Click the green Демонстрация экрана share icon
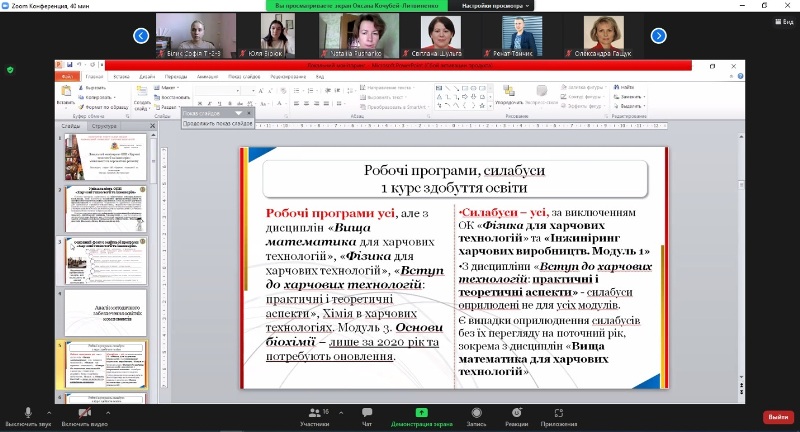This screenshot has width=800, height=432. pos(421,411)
